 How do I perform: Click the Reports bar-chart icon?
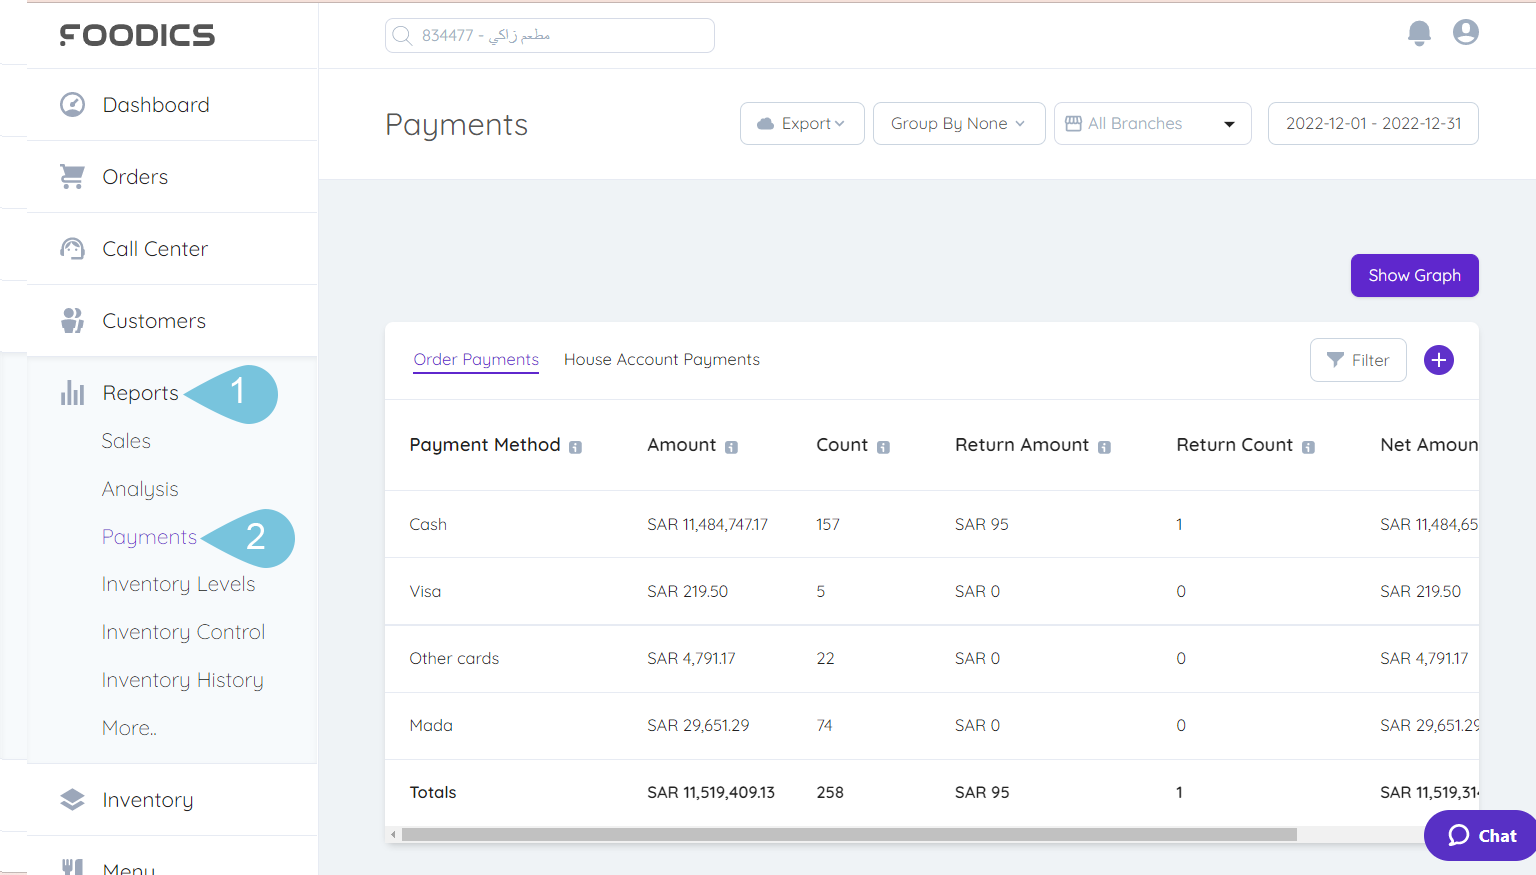(x=71, y=392)
